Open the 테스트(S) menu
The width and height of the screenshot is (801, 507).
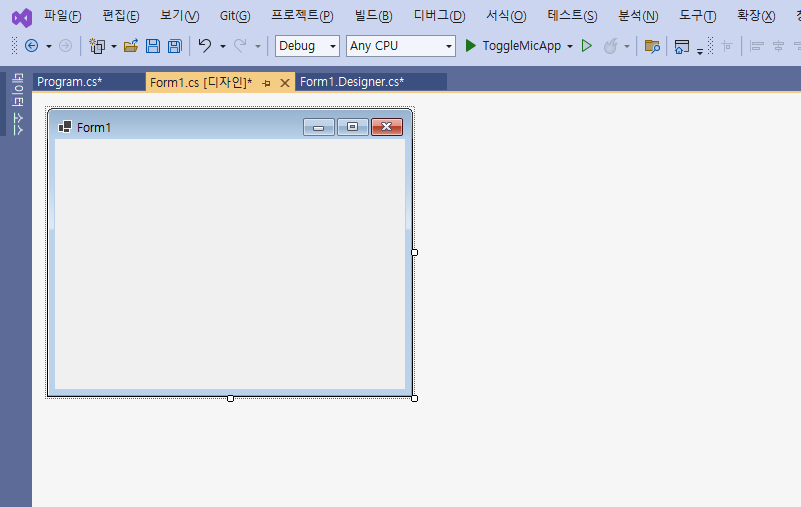(x=572, y=16)
